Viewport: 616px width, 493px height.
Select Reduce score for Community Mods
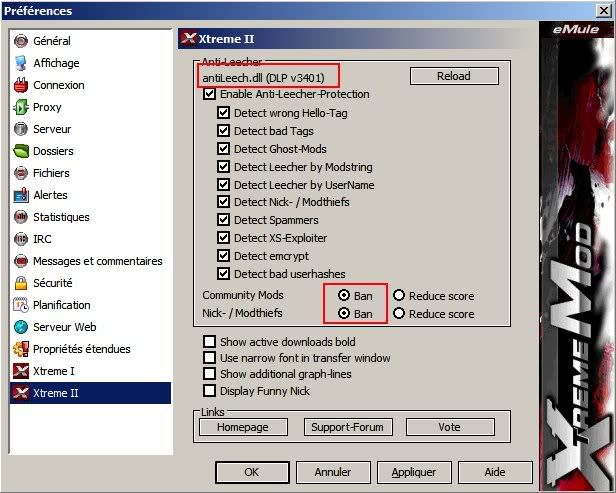coord(399,295)
